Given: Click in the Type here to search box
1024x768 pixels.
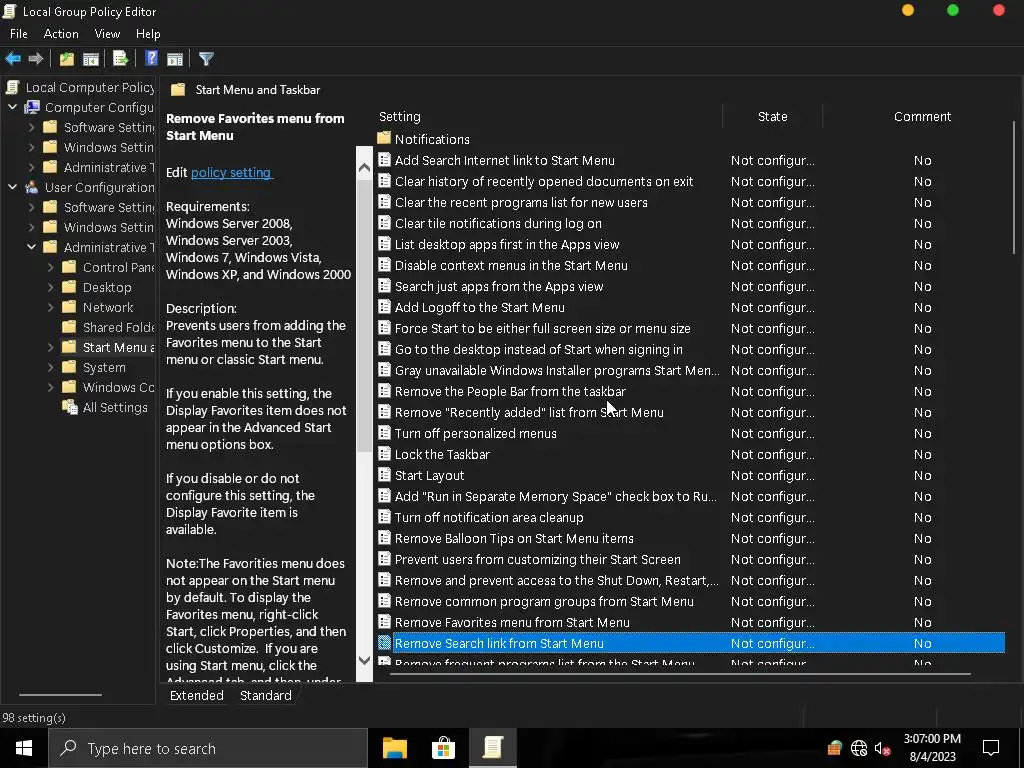Looking at the screenshot, I should (208, 748).
